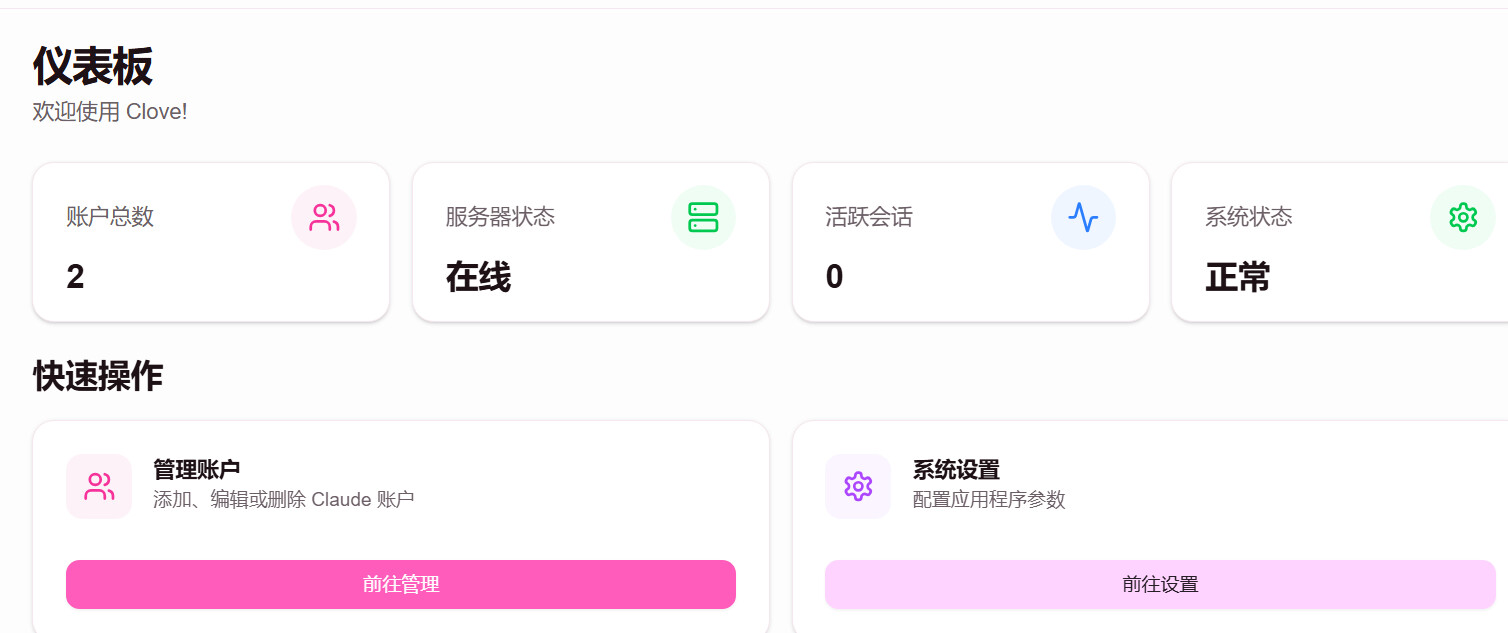The height and width of the screenshot is (633, 1508).
Task: Click the users icon next to 管理账户
Action: click(x=99, y=487)
